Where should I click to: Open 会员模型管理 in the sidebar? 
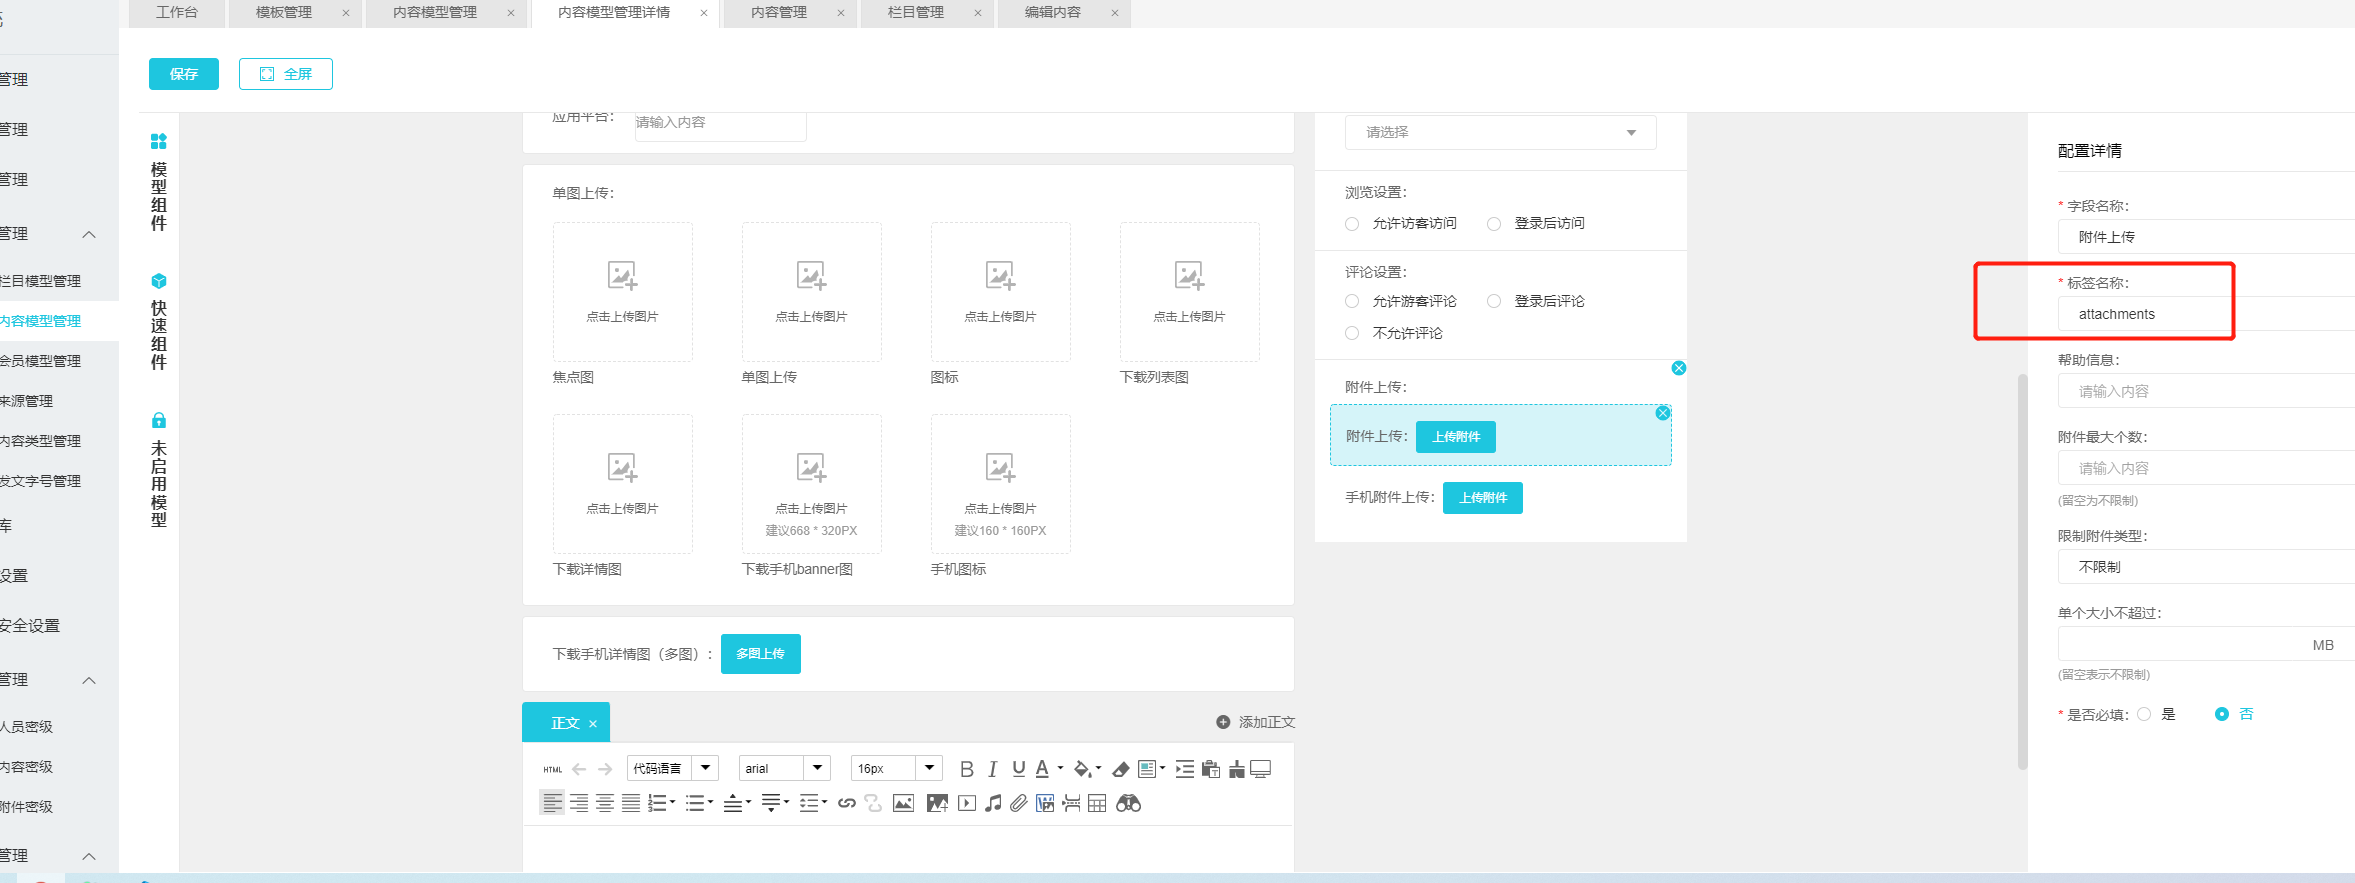[40, 361]
